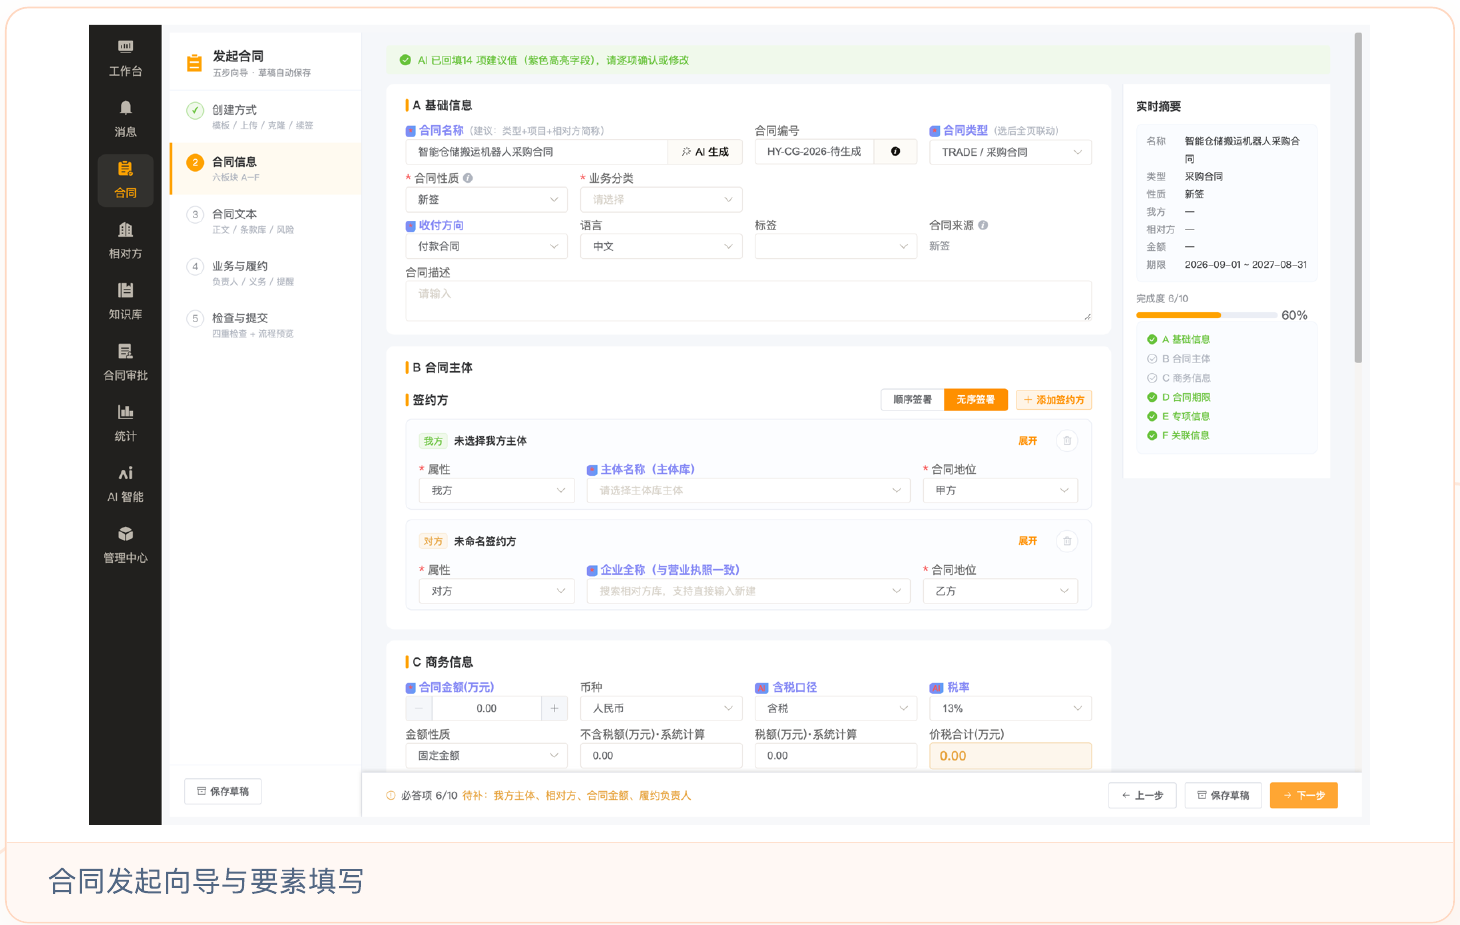The image size is (1460, 925).
Task: Go to wizard step 检查与提交
Action: tap(265, 324)
